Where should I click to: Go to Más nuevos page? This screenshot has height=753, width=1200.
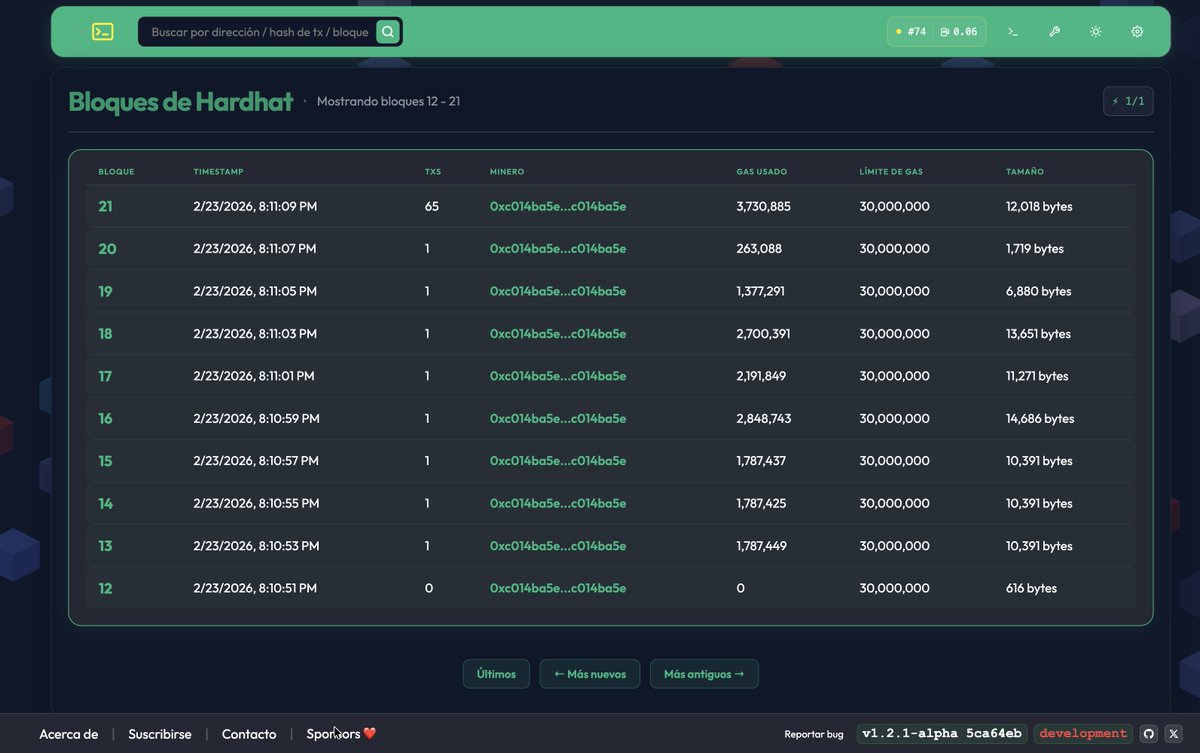[x=590, y=674]
